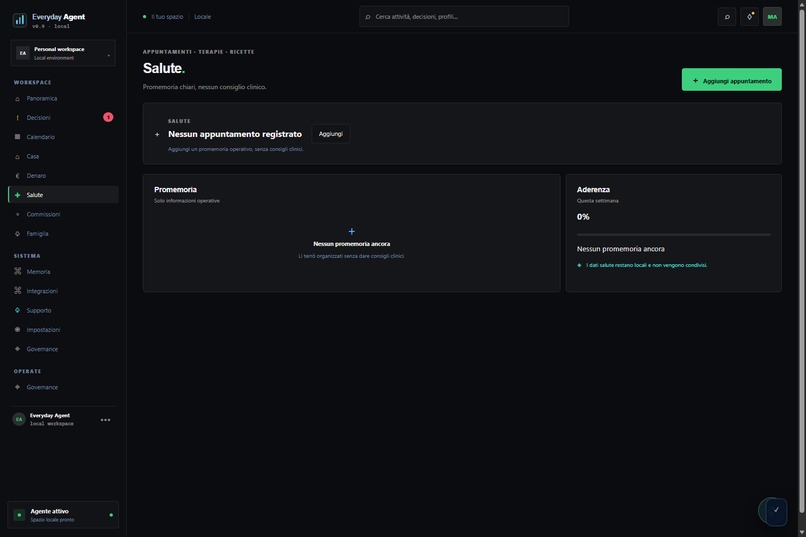806x537 pixels.
Task: Open the Integrazioni section
Action: point(63,291)
